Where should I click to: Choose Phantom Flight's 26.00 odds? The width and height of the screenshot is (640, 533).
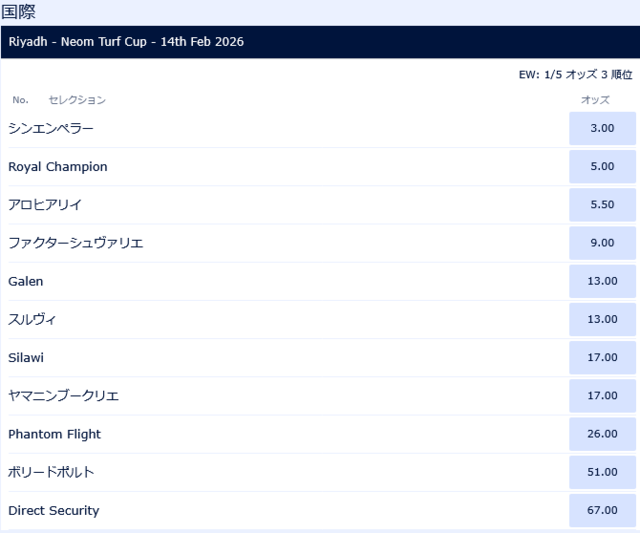(602, 434)
